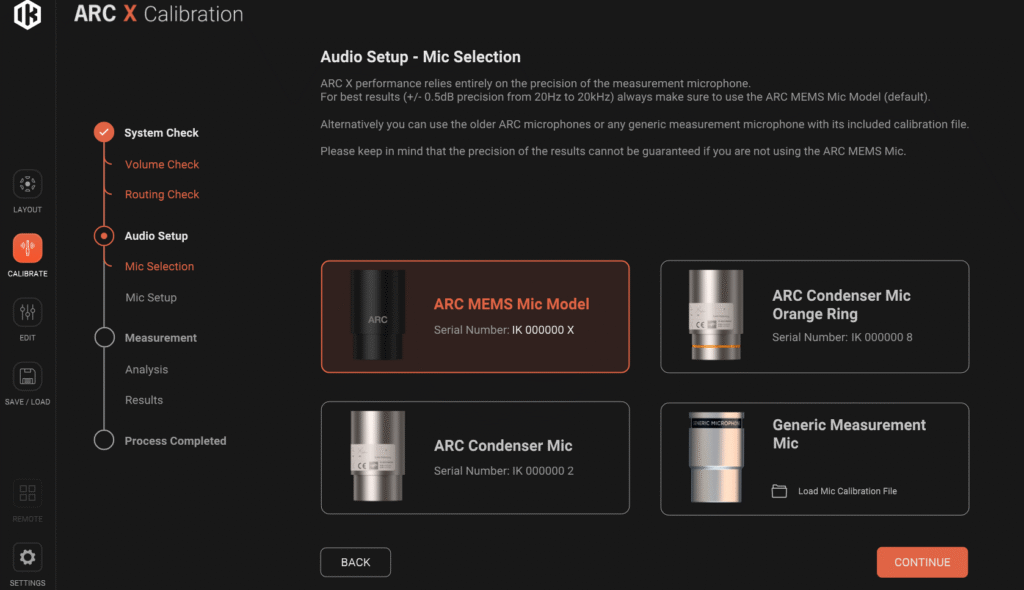Viewport: 1024px width, 590px height.
Task: Select the ARC MEMS Mic Model card
Action: click(475, 317)
